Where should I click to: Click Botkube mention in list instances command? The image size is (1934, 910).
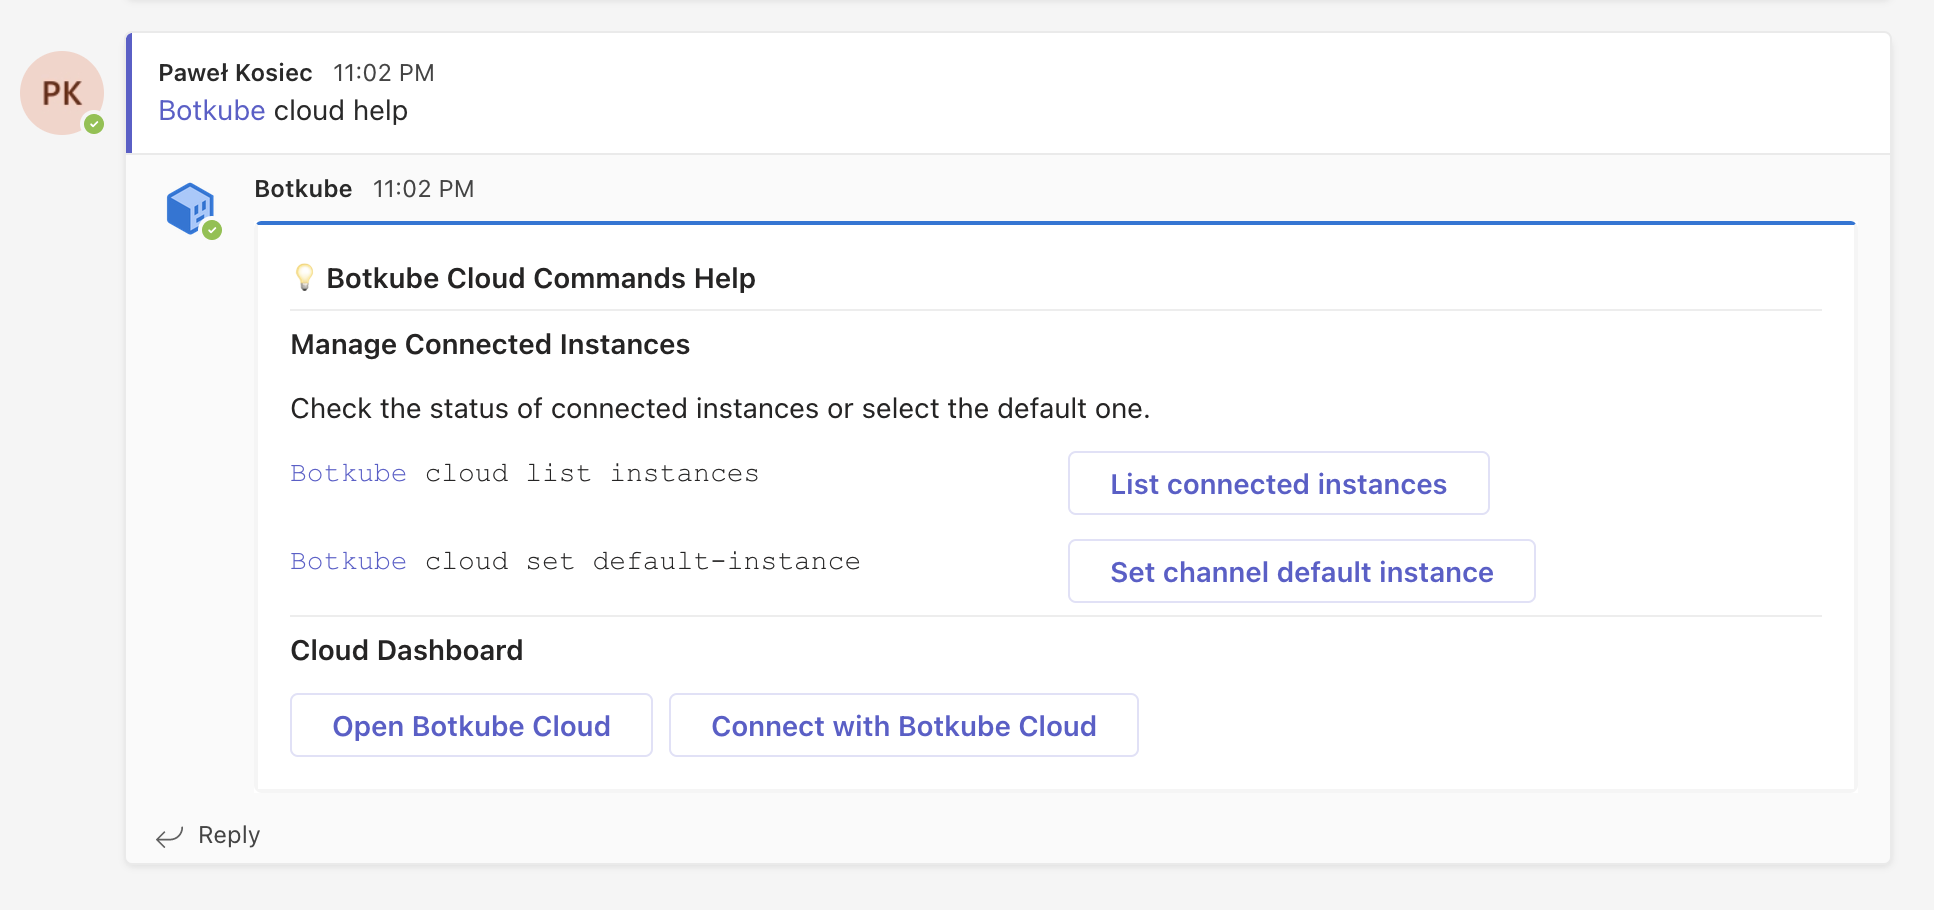[349, 473]
